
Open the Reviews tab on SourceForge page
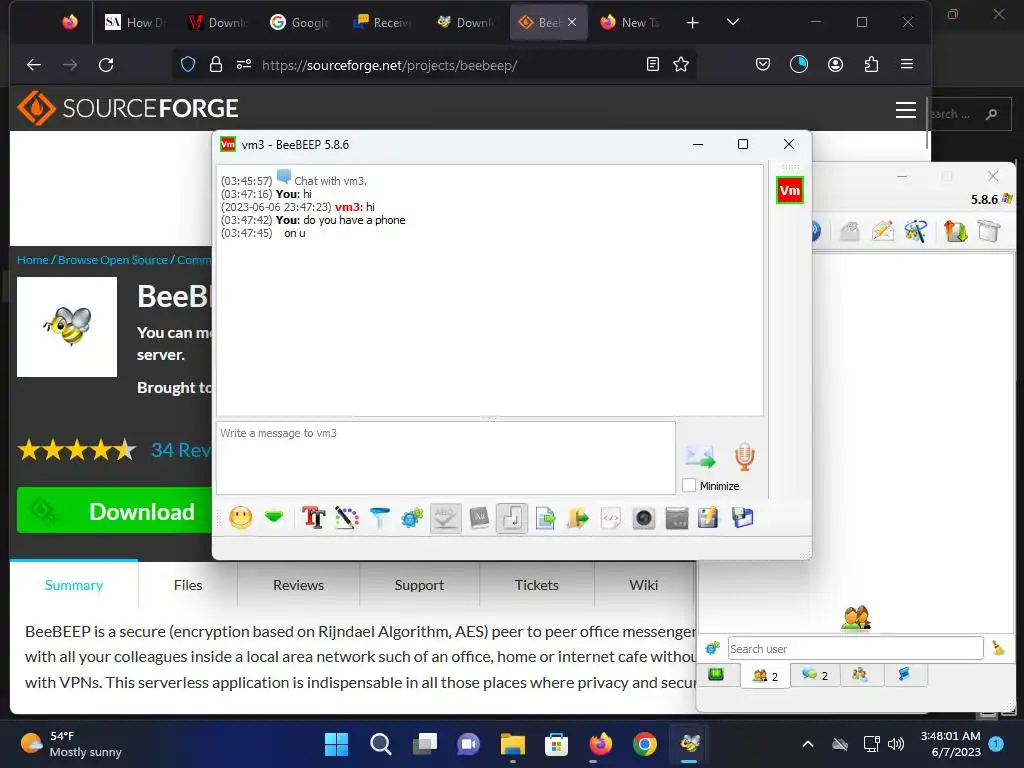click(298, 584)
